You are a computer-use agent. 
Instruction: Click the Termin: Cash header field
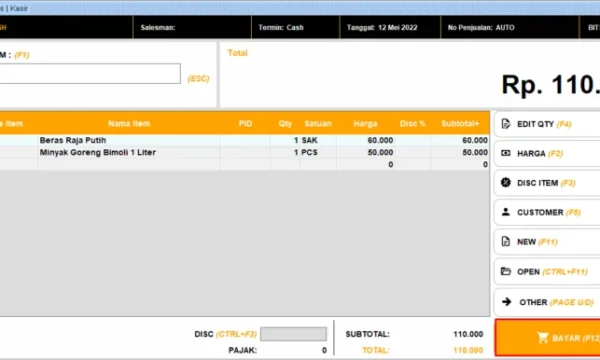(x=295, y=28)
